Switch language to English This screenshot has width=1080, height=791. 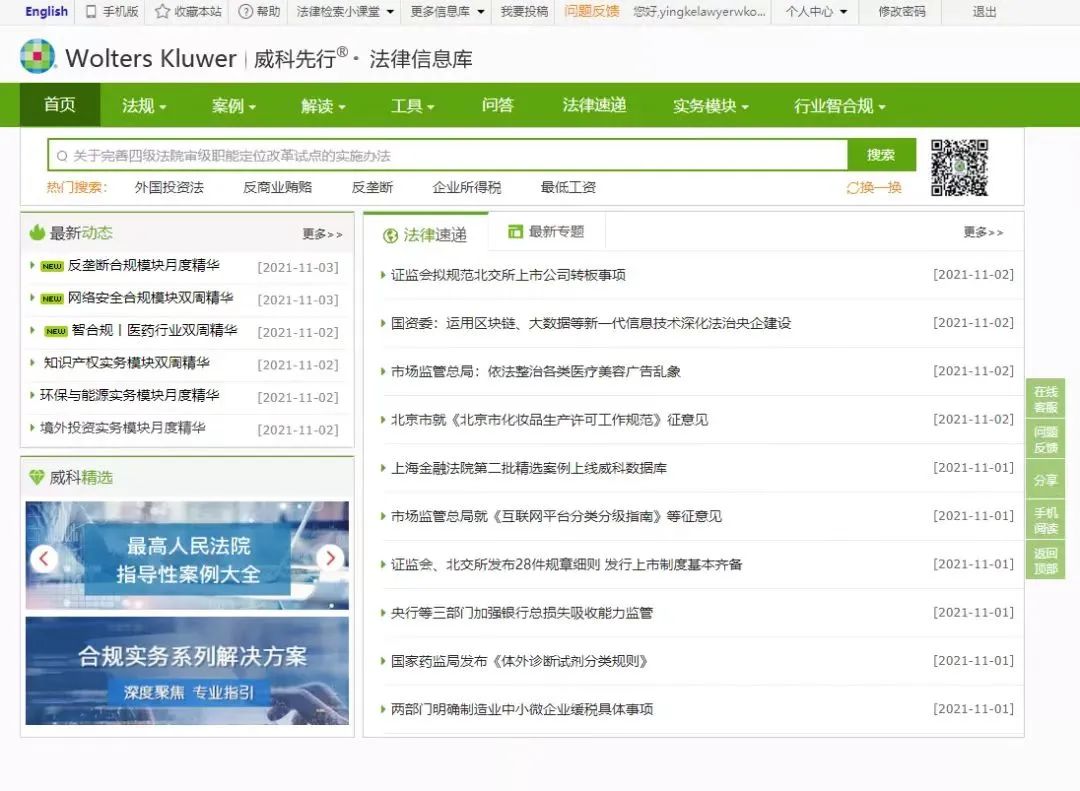[x=46, y=12]
